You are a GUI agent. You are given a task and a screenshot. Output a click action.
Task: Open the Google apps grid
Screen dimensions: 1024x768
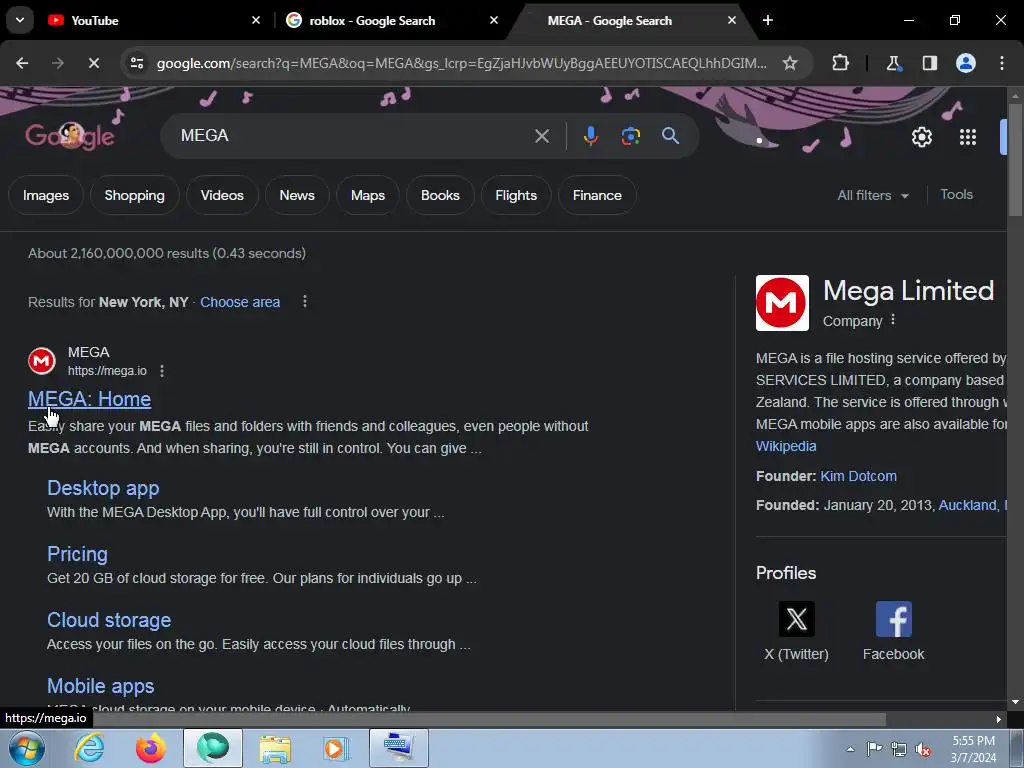point(968,137)
